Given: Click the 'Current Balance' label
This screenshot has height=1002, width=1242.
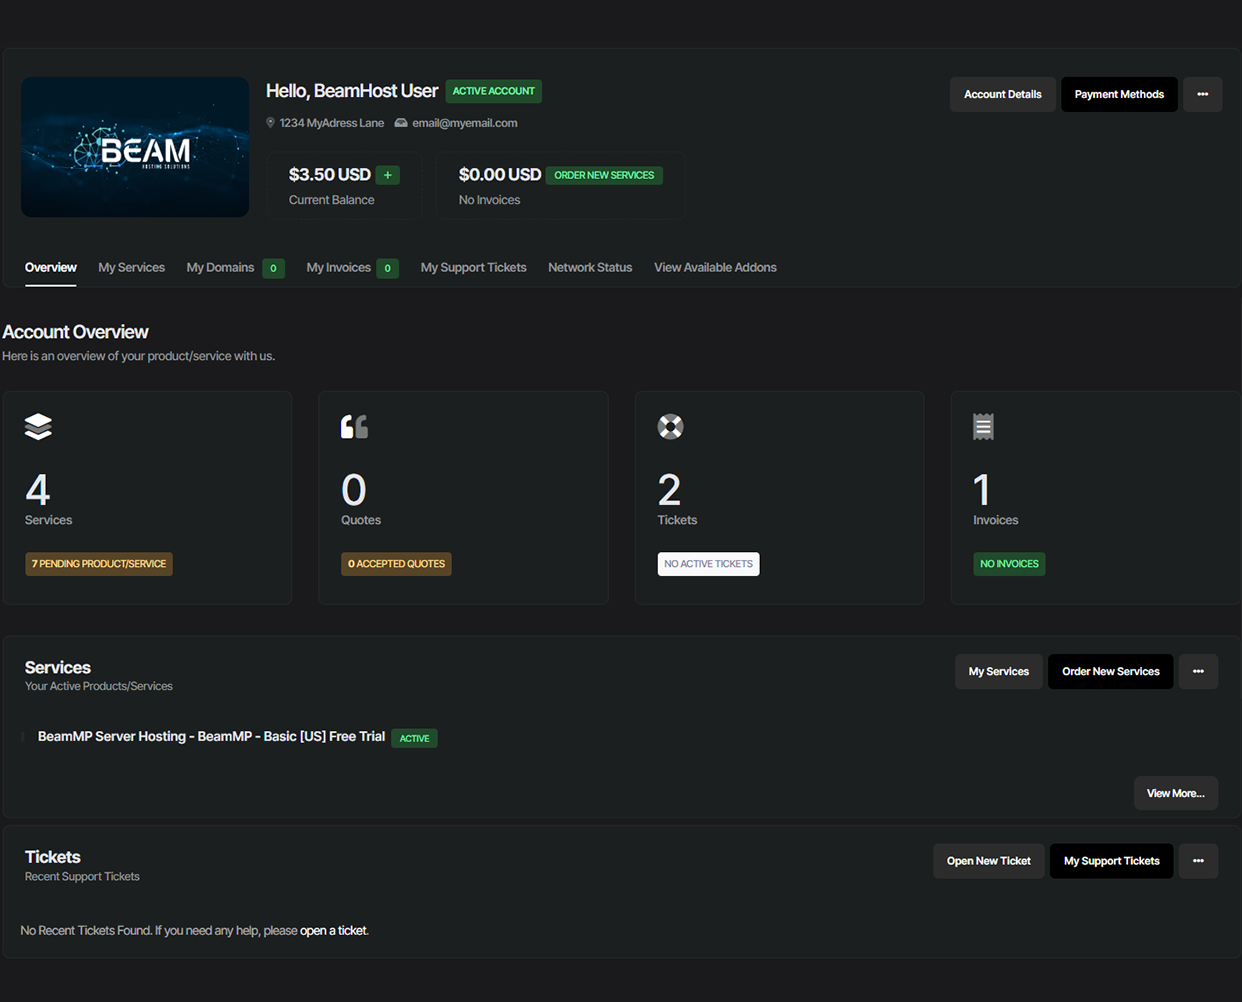Looking at the screenshot, I should (332, 200).
